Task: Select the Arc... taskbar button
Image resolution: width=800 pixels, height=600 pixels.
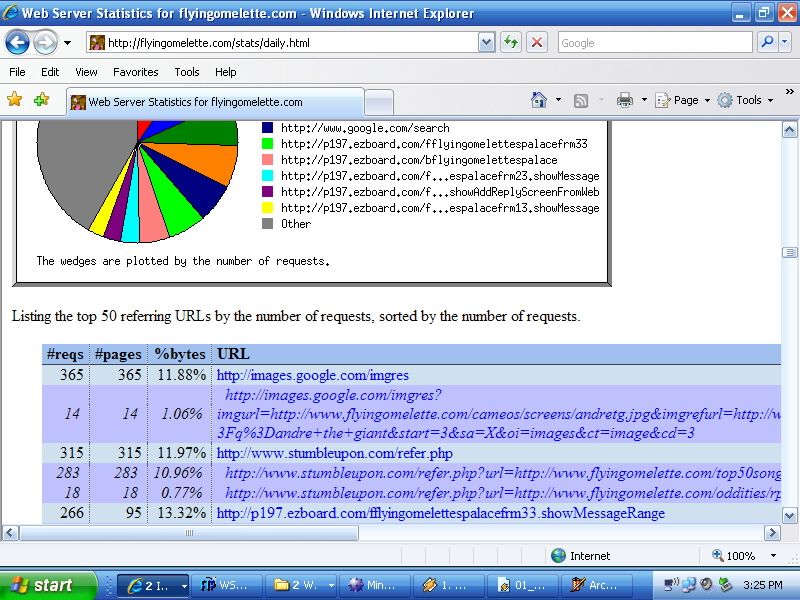Action: 596,585
